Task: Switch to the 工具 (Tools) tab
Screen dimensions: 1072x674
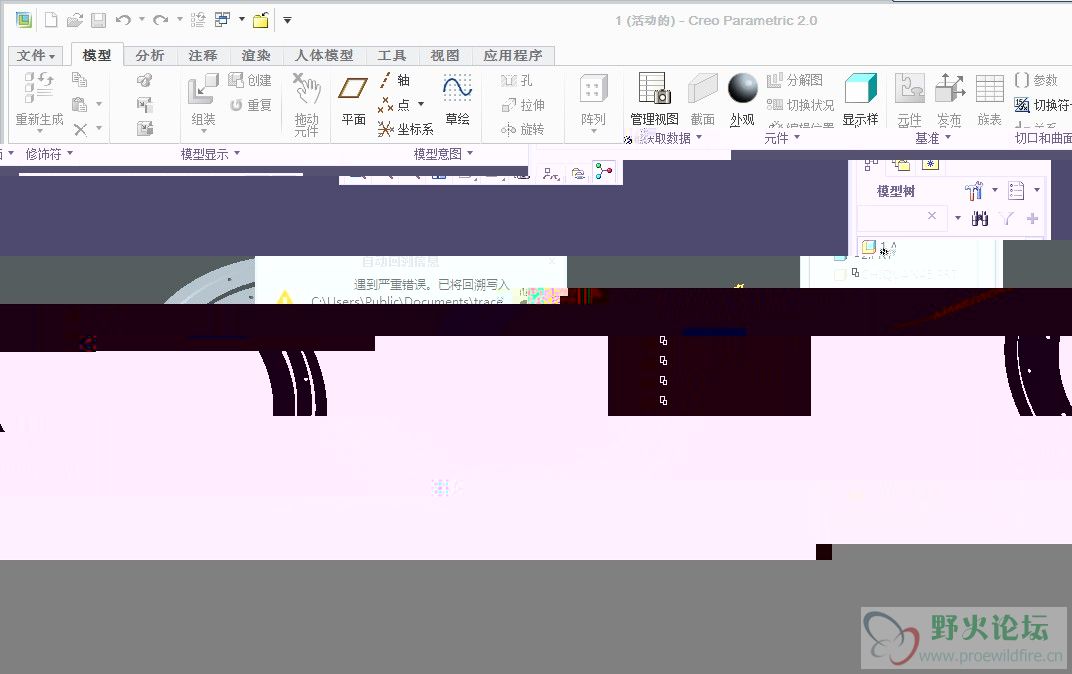Action: pos(392,55)
